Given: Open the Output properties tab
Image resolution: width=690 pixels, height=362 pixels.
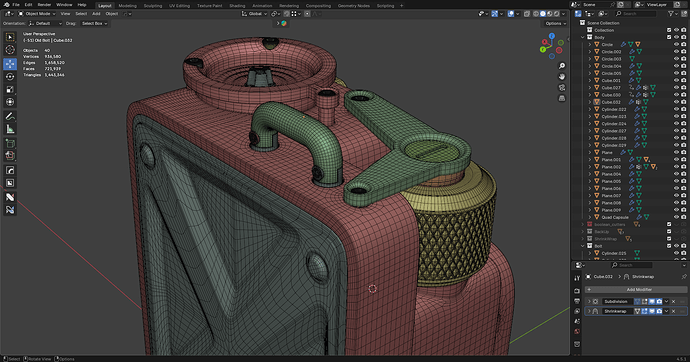Looking at the screenshot, I should click(577, 301).
